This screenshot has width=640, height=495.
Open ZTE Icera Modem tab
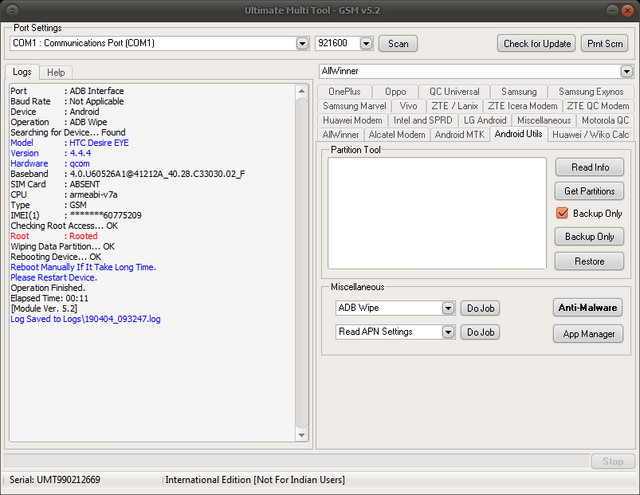click(522, 106)
